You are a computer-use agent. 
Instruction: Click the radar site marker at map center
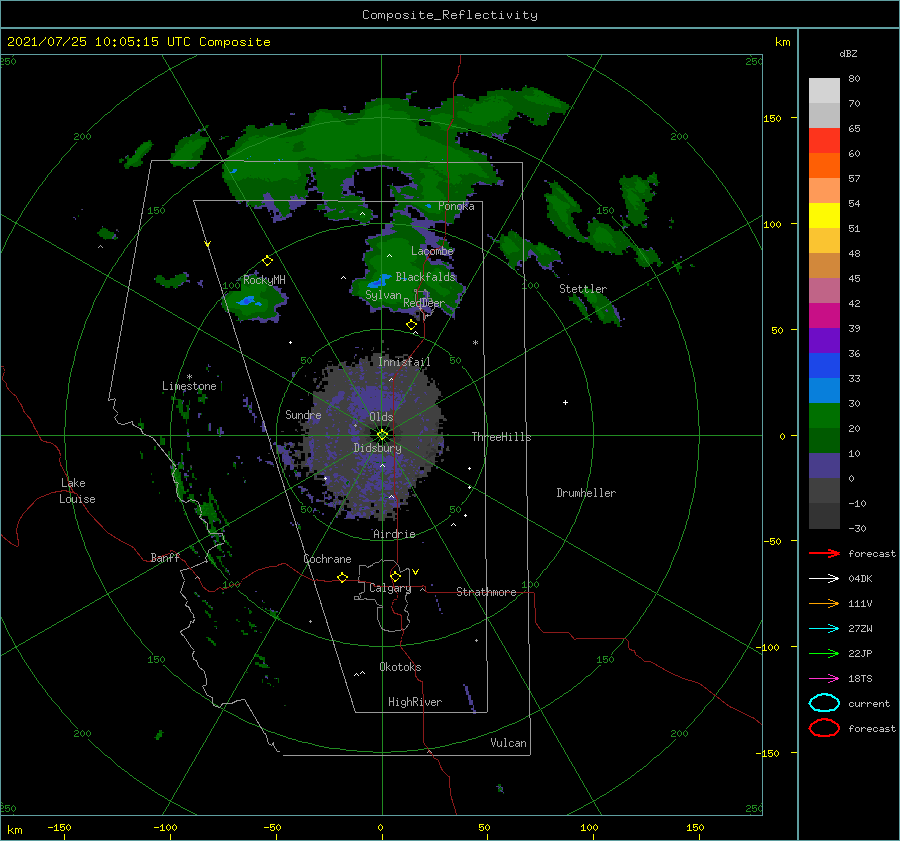pyautogui.click(x=382, y=435)
